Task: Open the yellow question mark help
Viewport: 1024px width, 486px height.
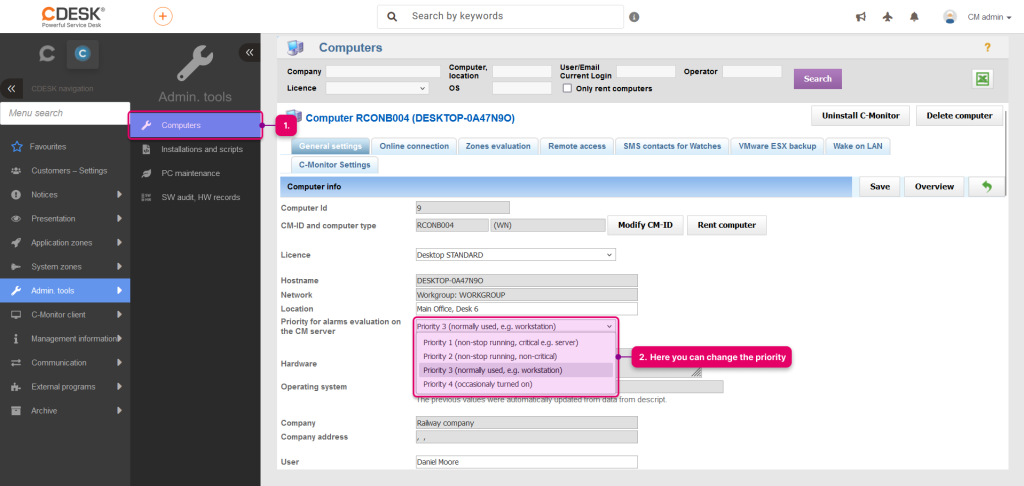Action: [x=987, y=48]
